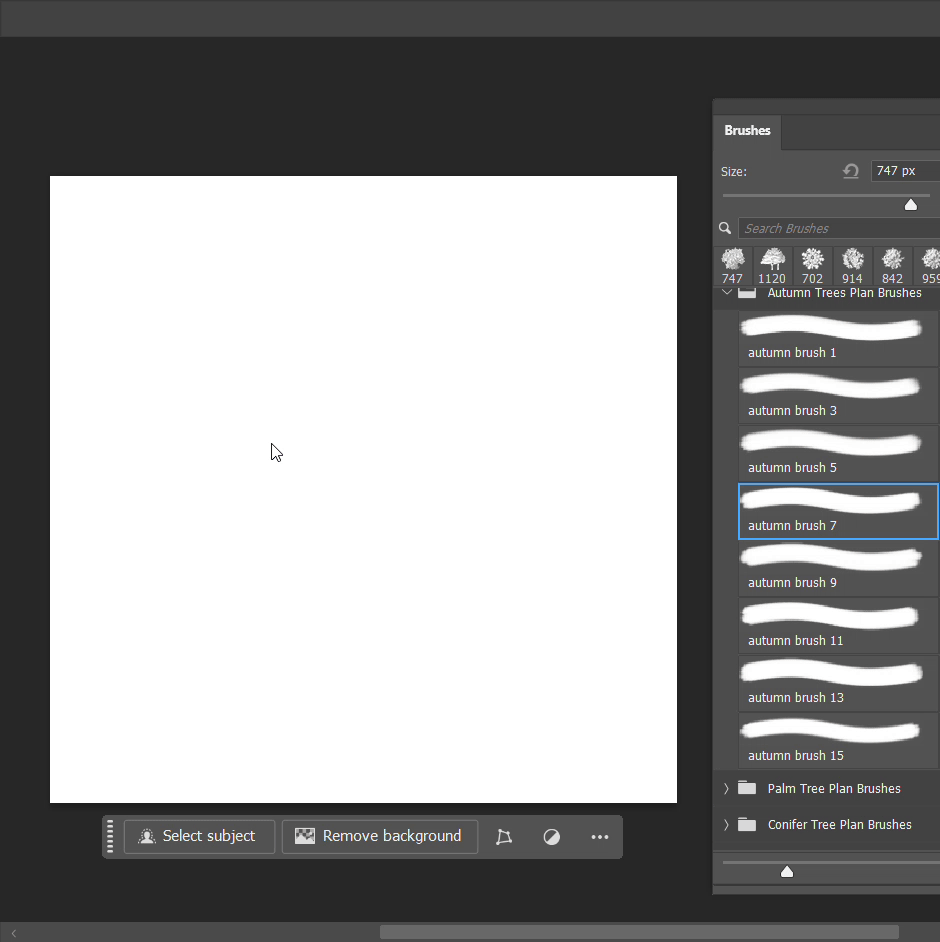Screen dimensions: 940x942
Task: Switch to the Brushes panel tab
Action: (747, 131)
